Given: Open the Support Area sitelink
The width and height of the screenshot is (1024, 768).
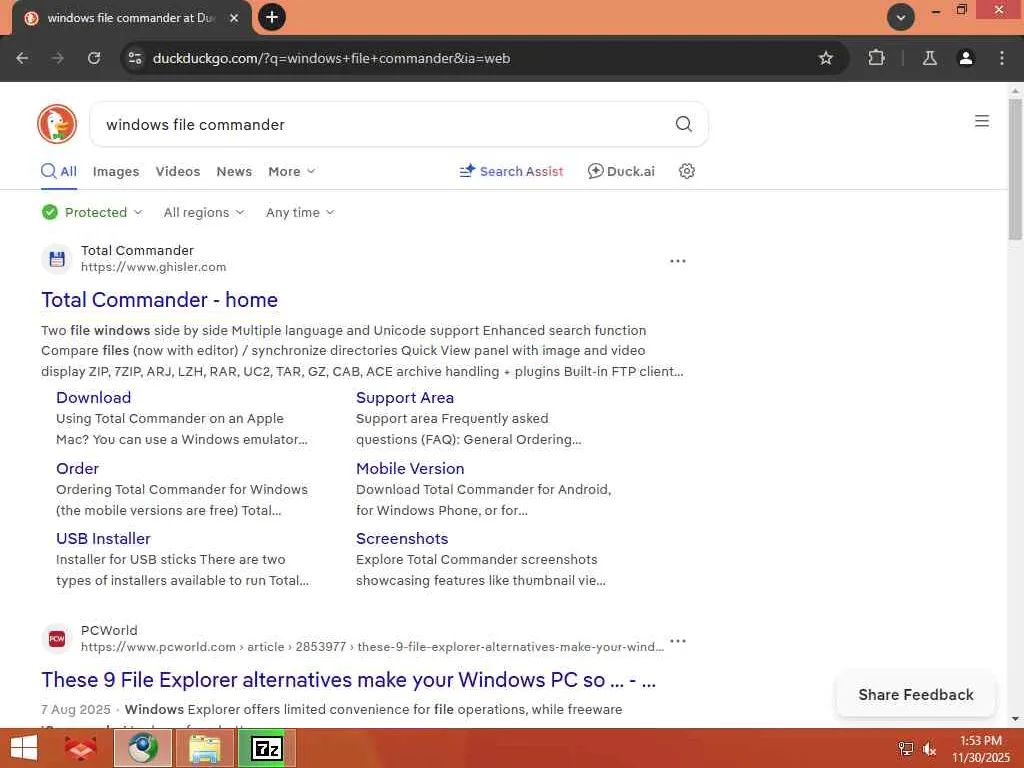Looking at the screenshot, I should click(405, 398).
